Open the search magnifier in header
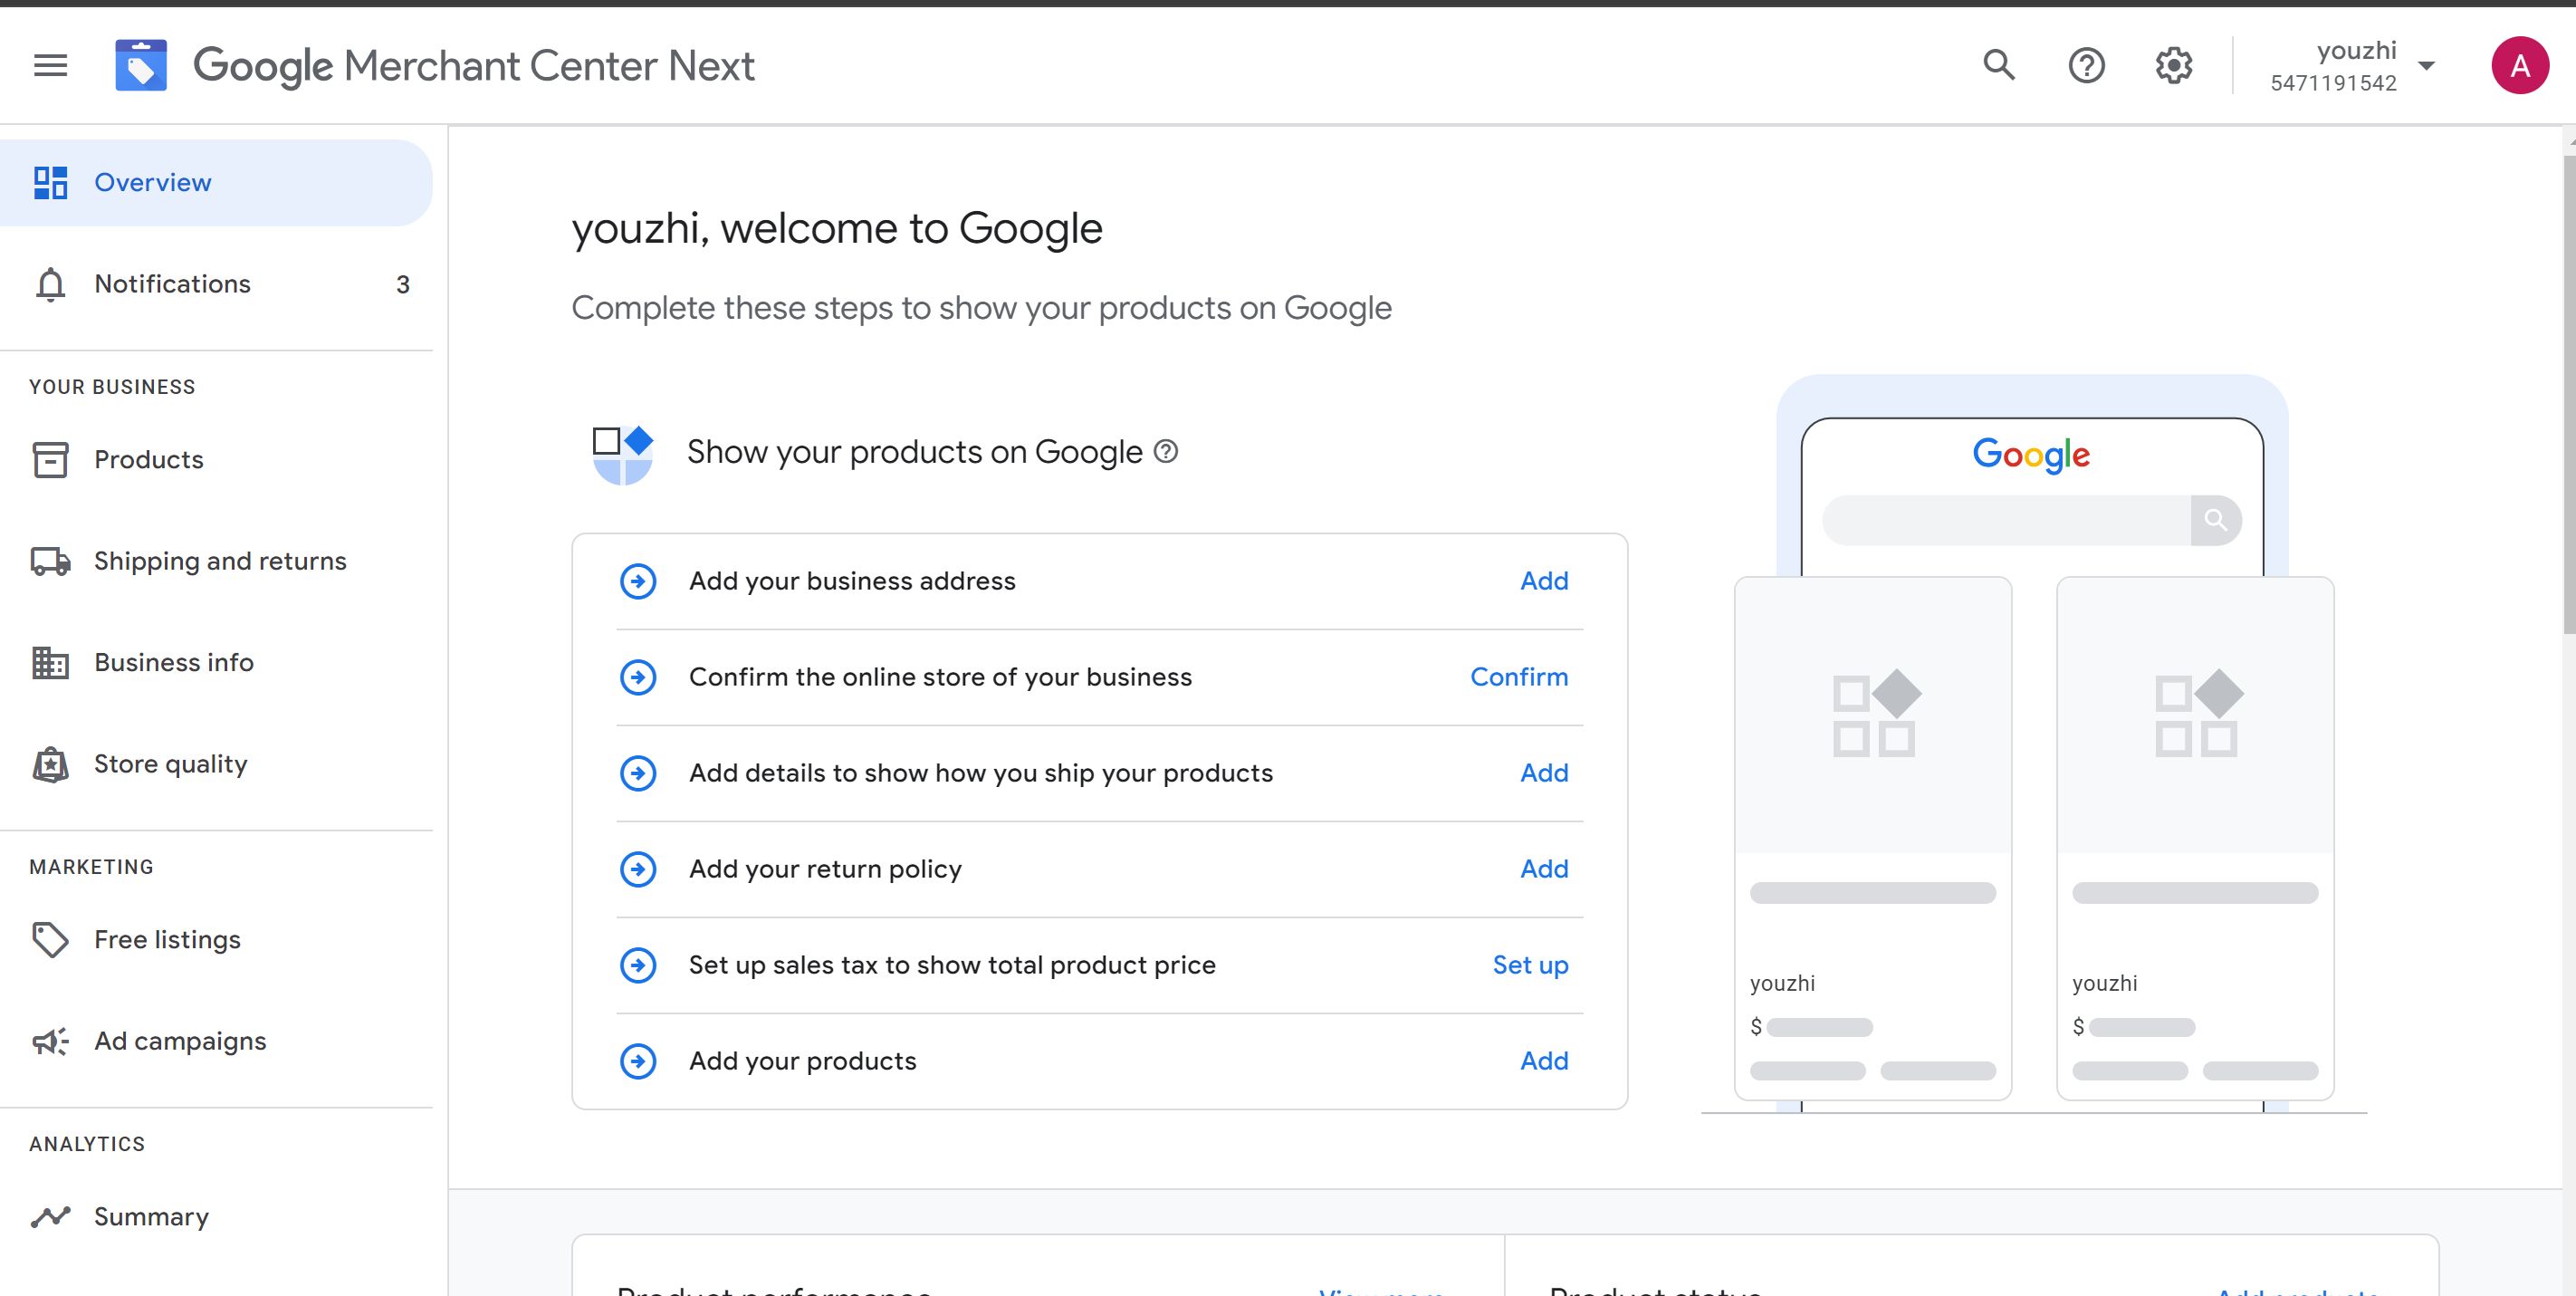Image resolution: width=2576 pixels, height=1296 pixels. pyautogui.click(x=1998, y=65)
